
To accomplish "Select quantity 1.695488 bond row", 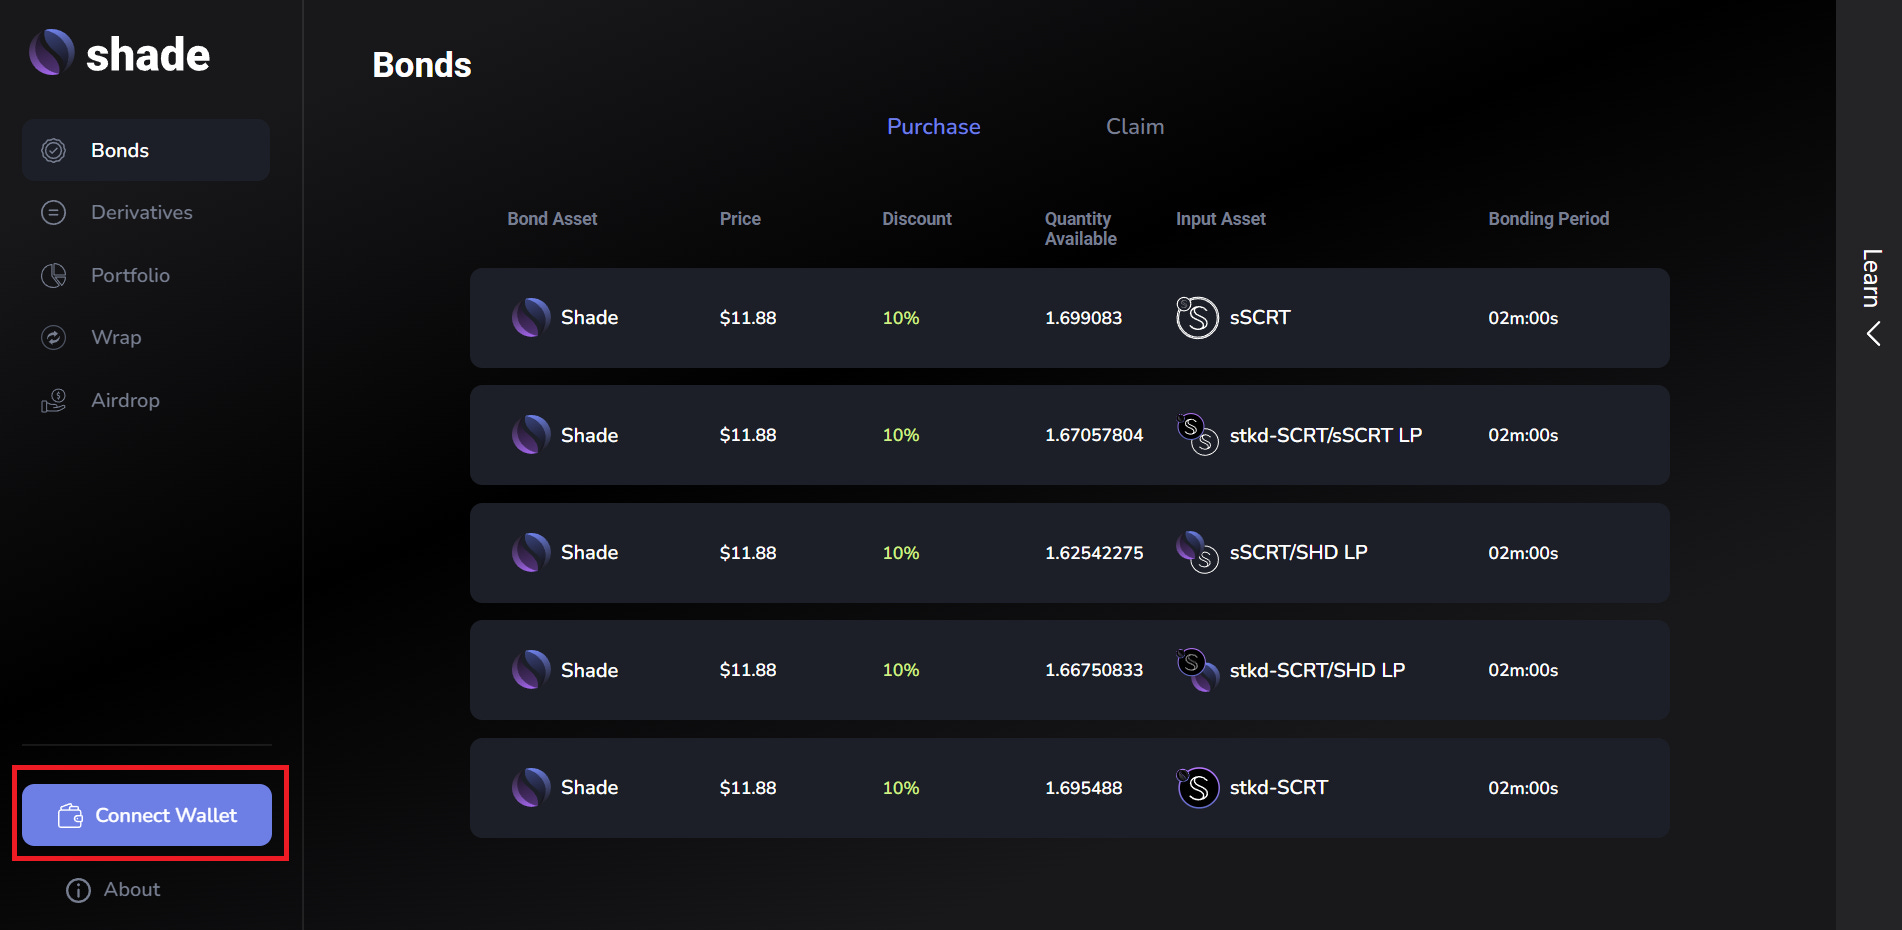I will click(1083, 788).
